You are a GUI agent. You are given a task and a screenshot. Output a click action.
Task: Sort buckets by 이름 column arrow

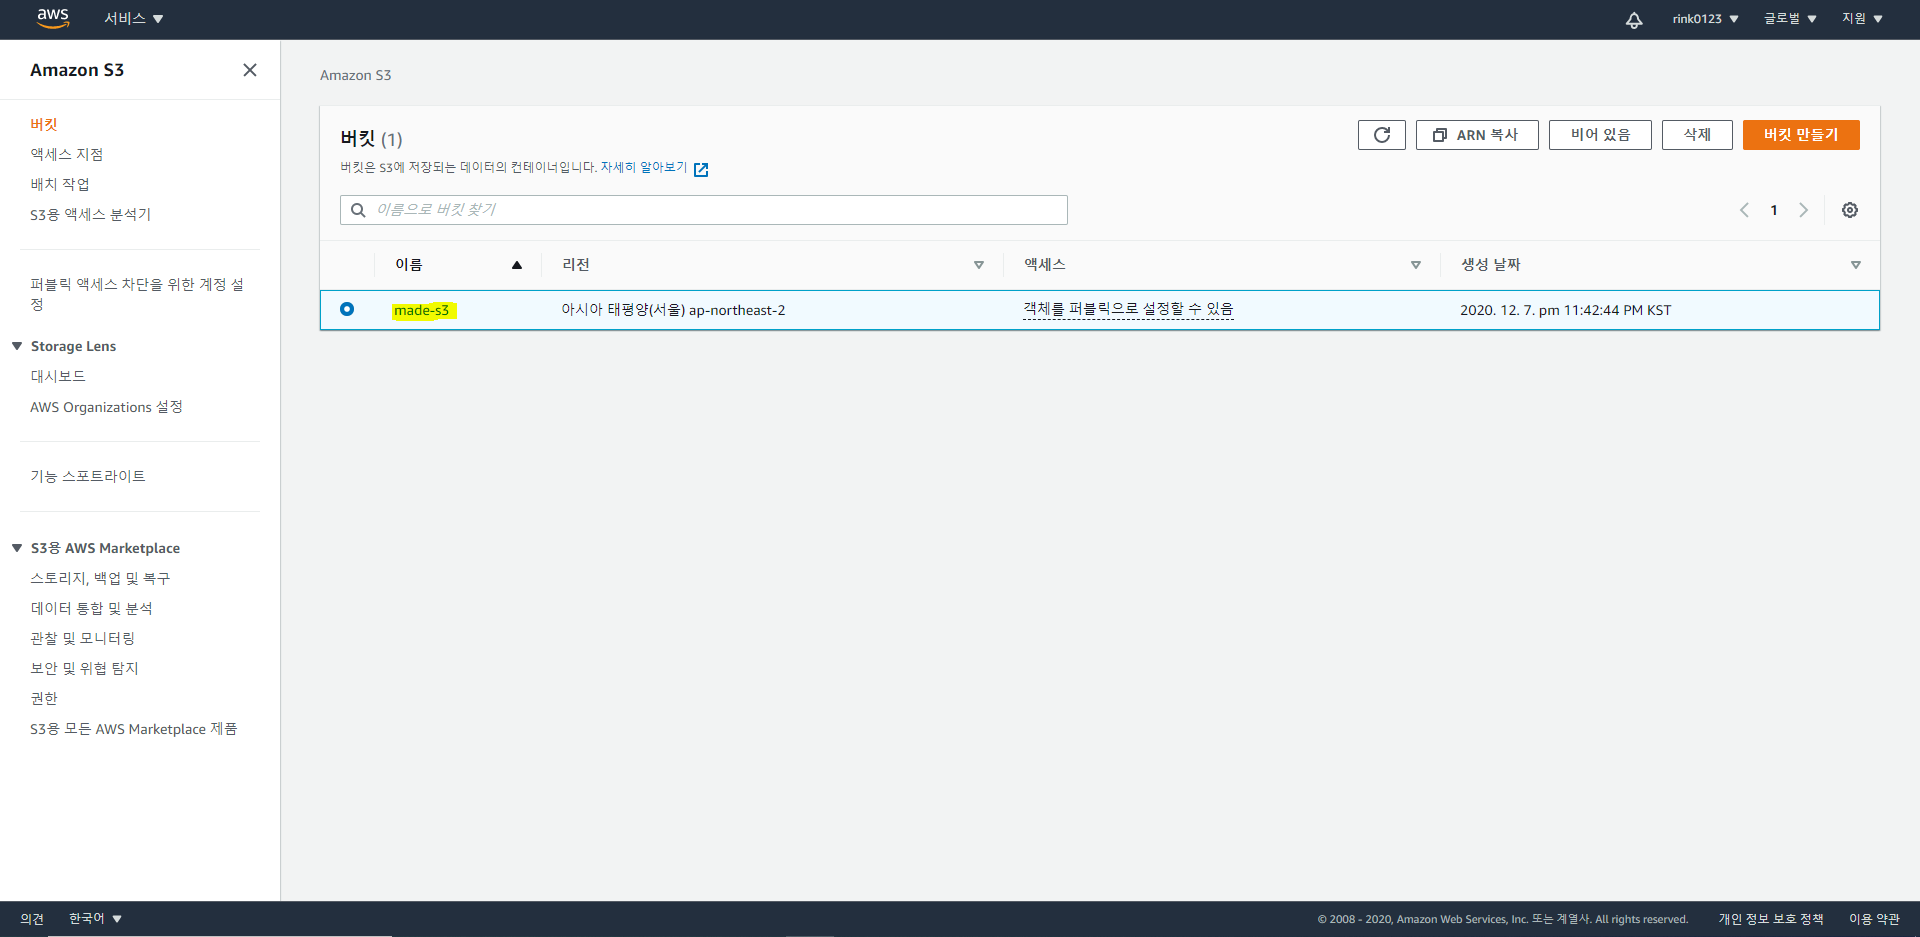pos(517,265)
